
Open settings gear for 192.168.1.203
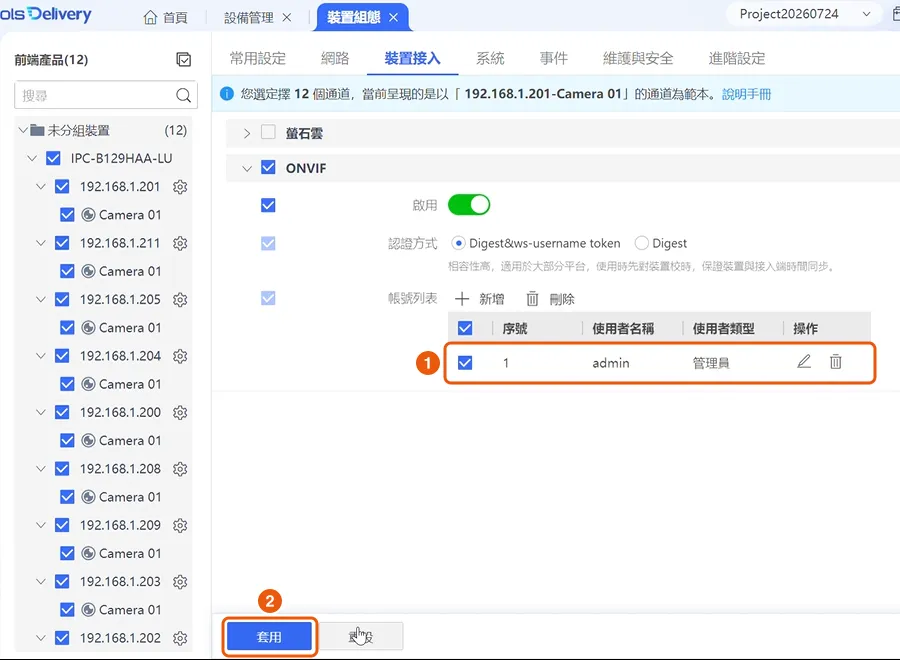point(180,582)
